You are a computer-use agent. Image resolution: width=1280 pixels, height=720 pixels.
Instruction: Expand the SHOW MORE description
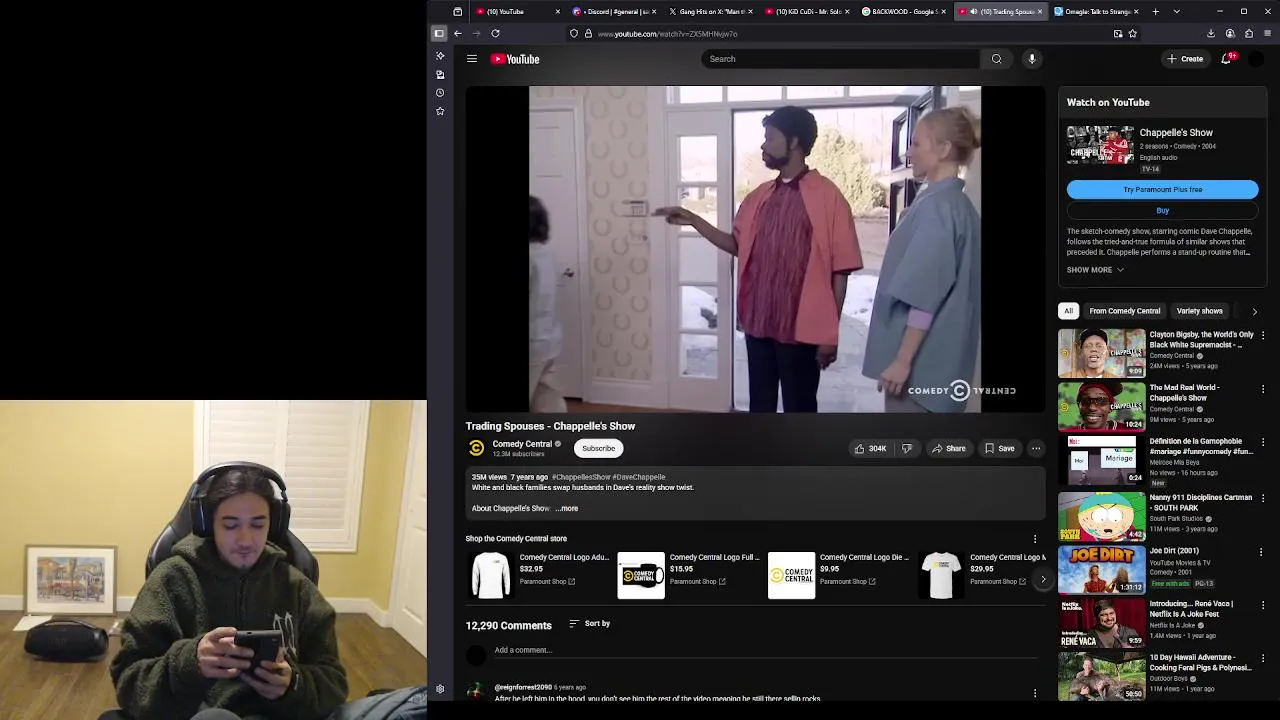(x=1095, y=270)
